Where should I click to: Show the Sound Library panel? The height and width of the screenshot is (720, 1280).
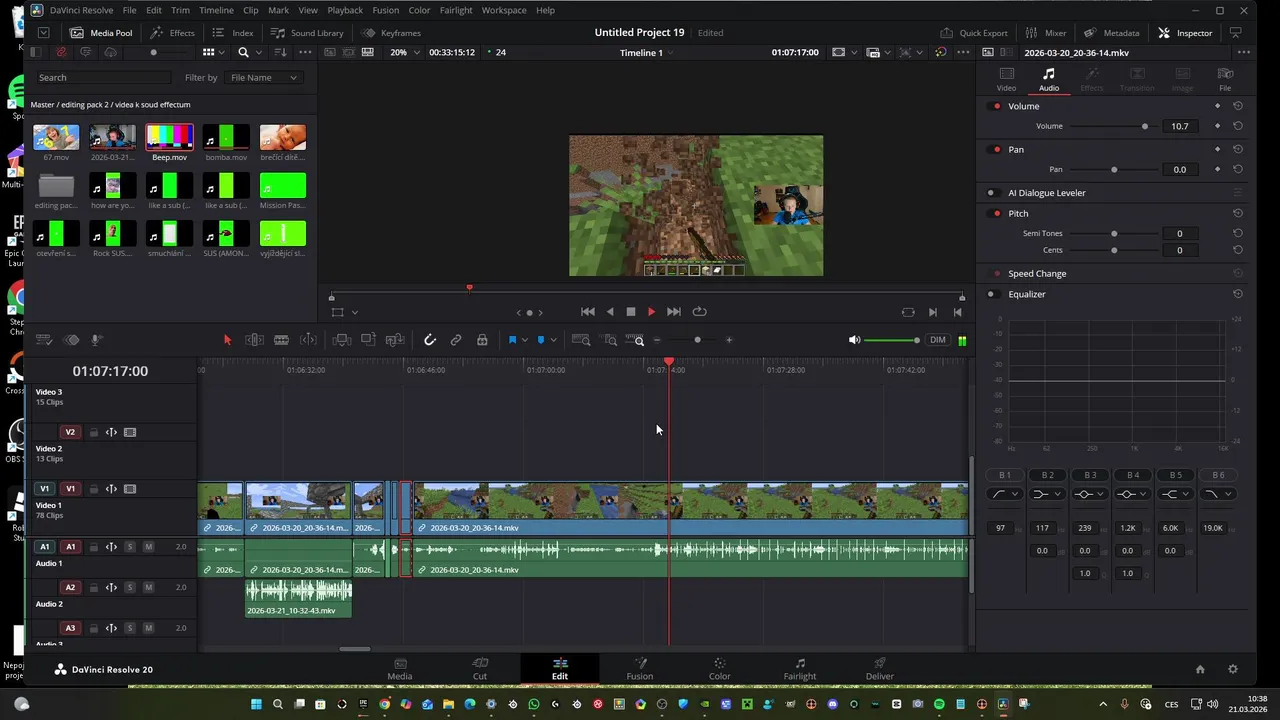[x=307, y=33]
